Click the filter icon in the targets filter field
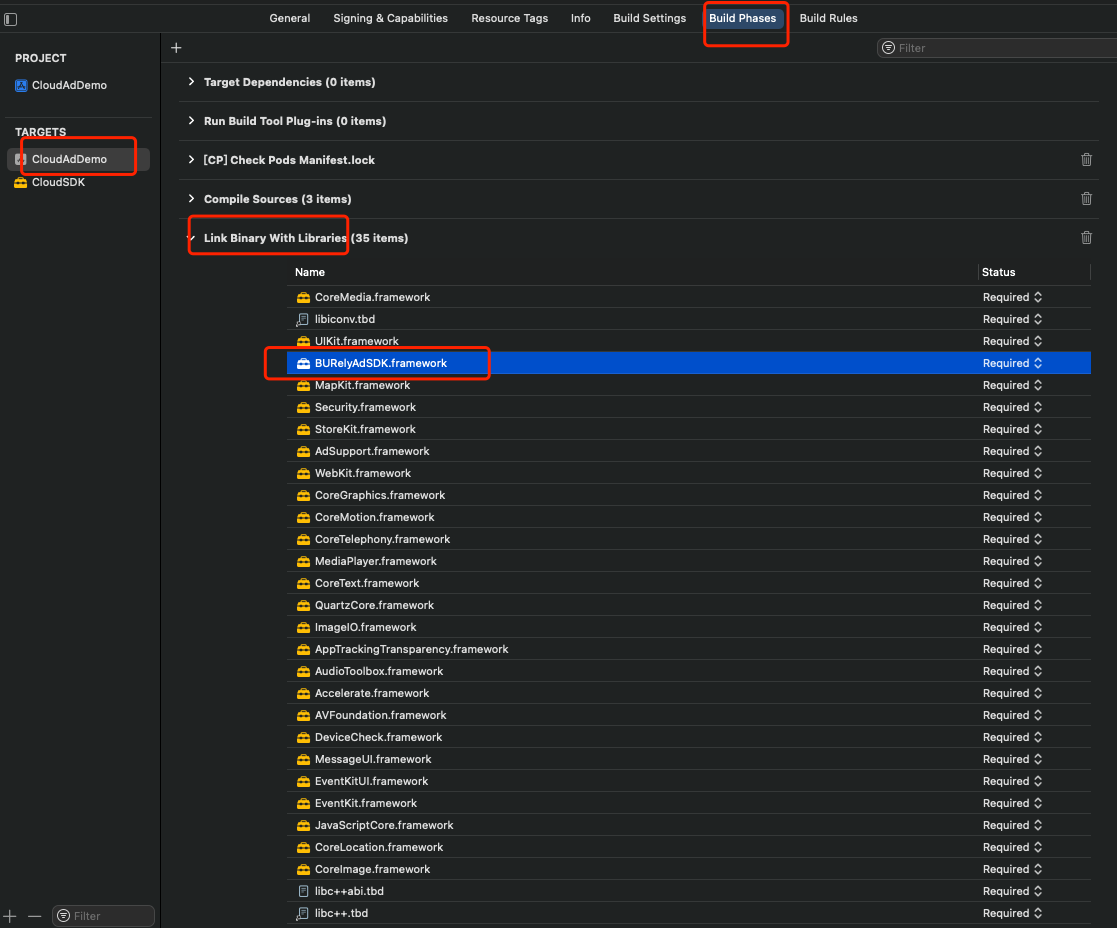Screen dimensions: 1117x928 [x=63, y=916]
